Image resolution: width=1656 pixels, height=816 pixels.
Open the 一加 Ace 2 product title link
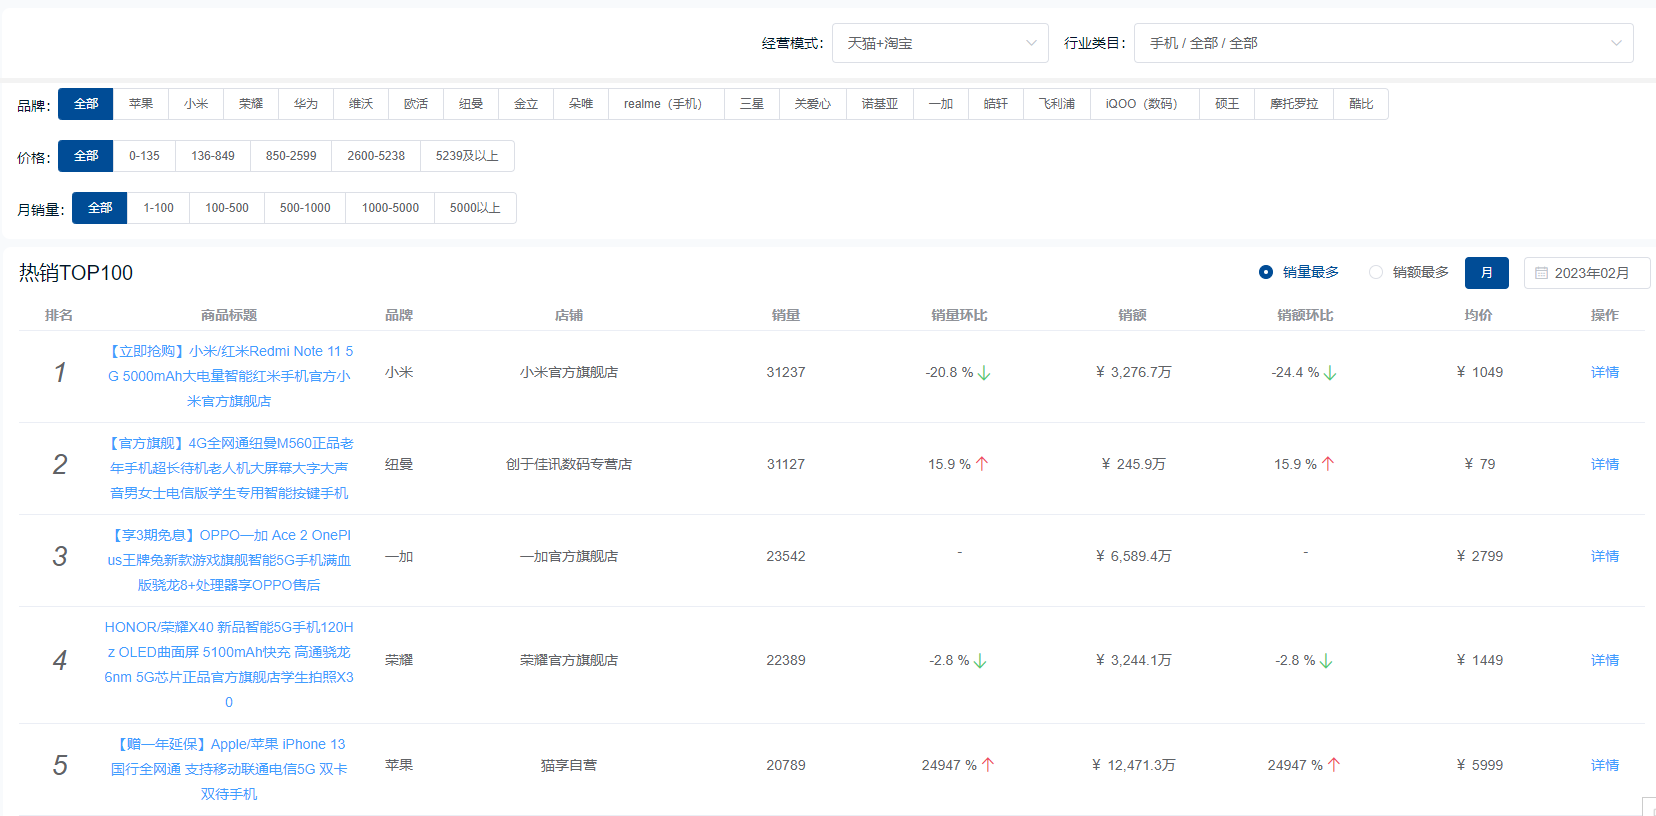229,560
